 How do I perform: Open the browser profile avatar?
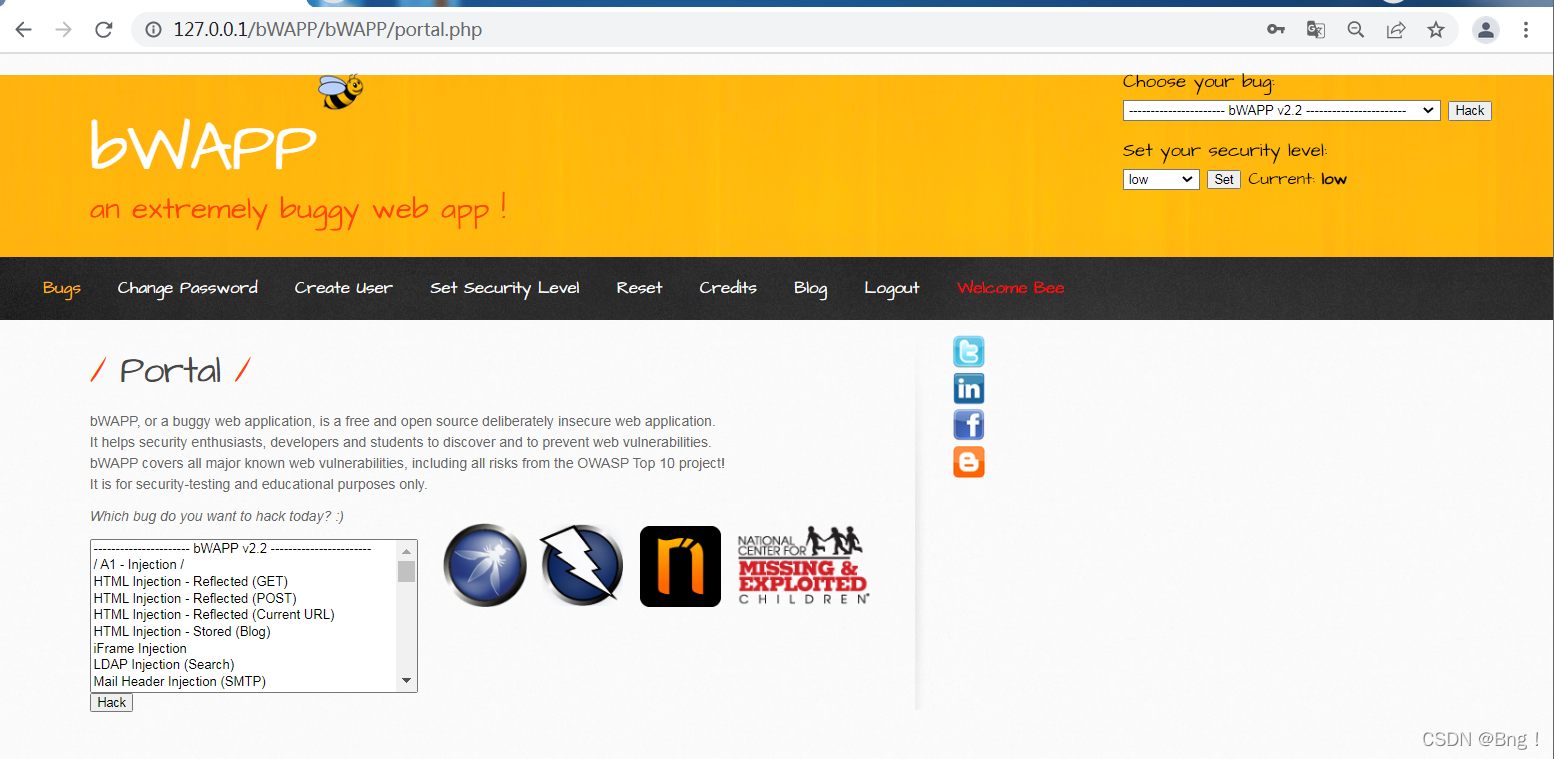click(x=1486, y=30)
